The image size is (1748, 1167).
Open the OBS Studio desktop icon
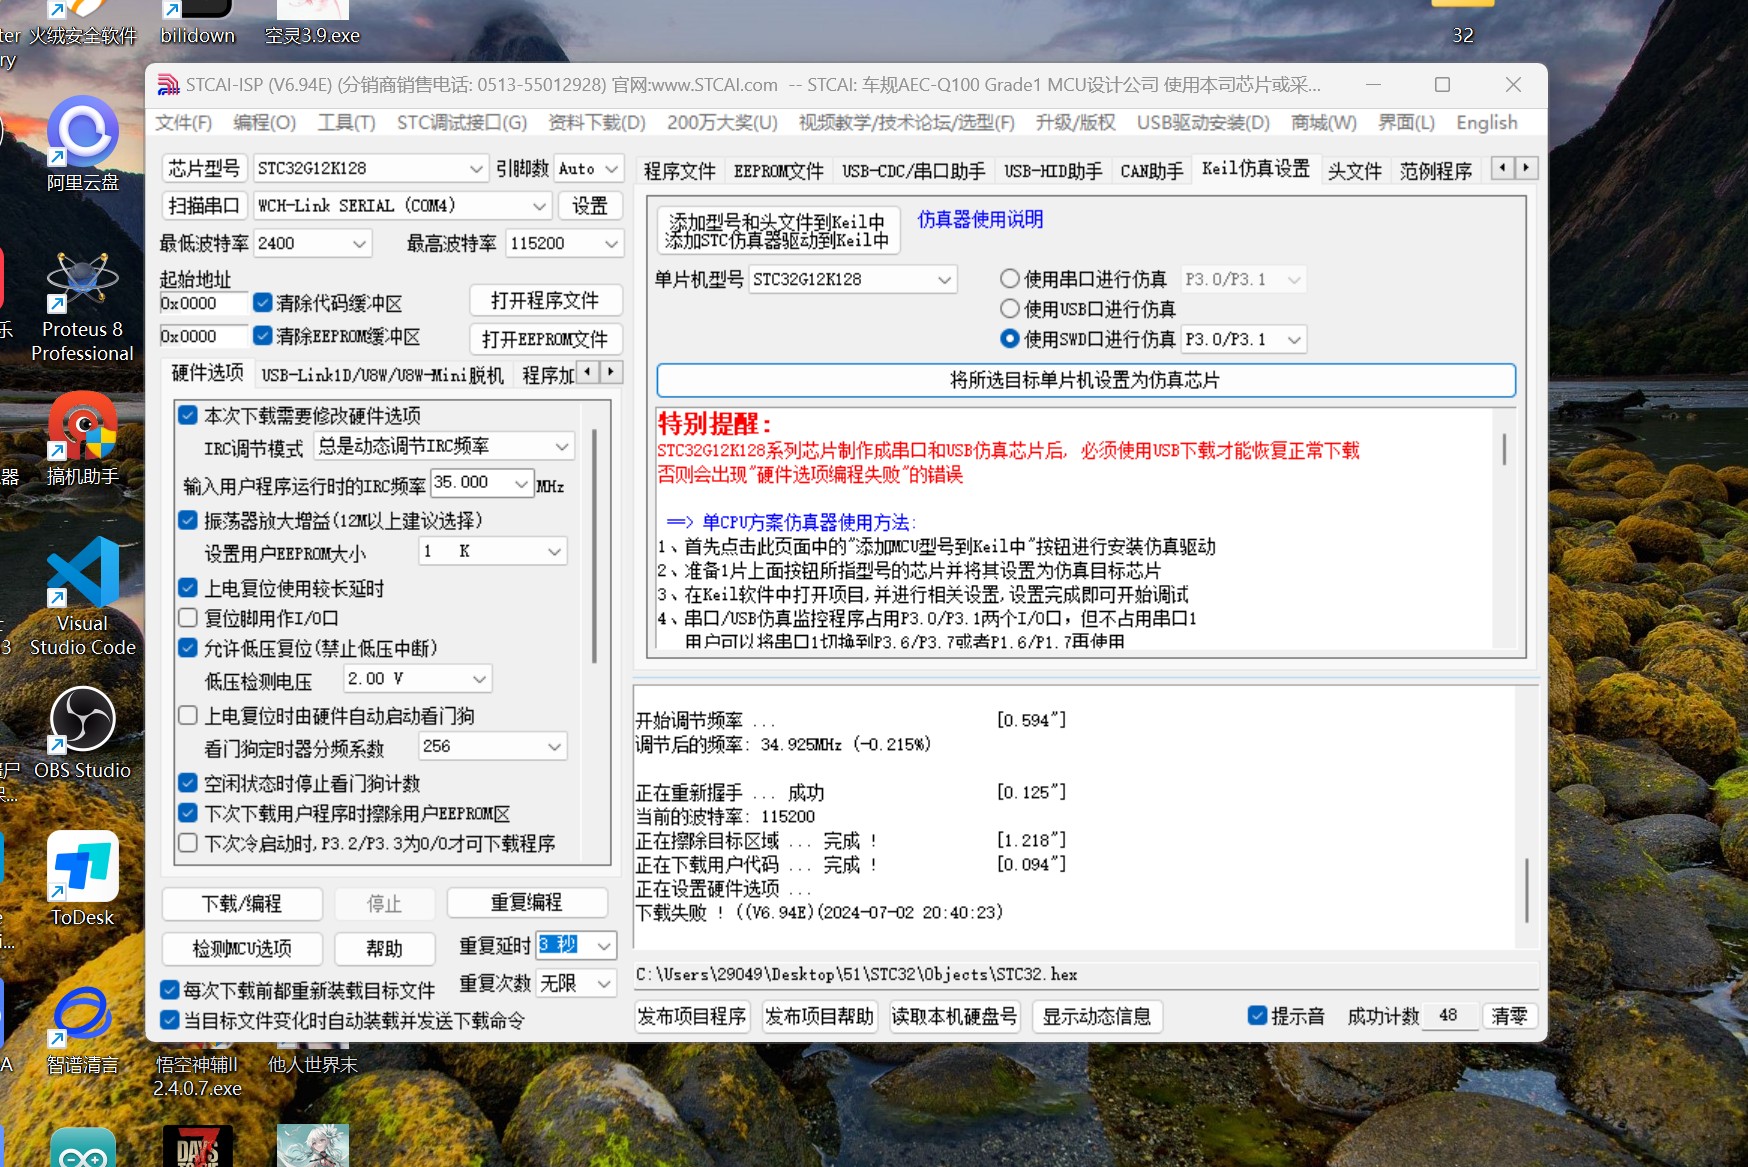pos(83,733)
